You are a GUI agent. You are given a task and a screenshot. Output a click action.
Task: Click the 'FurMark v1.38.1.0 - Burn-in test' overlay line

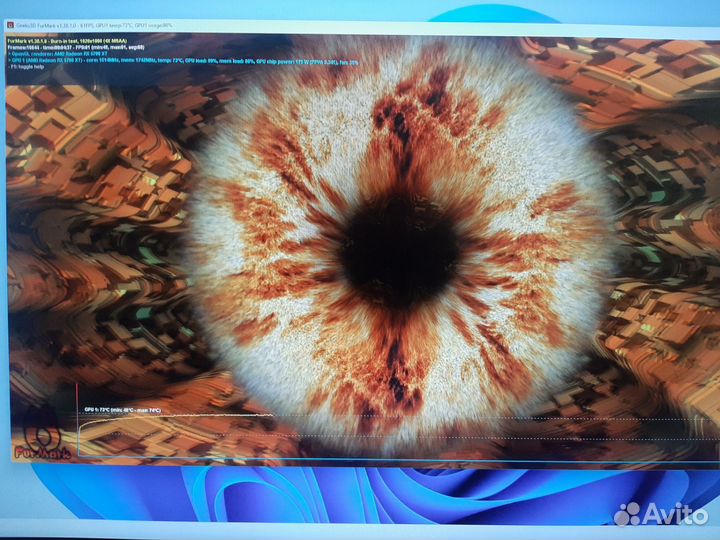coord(68,41)
